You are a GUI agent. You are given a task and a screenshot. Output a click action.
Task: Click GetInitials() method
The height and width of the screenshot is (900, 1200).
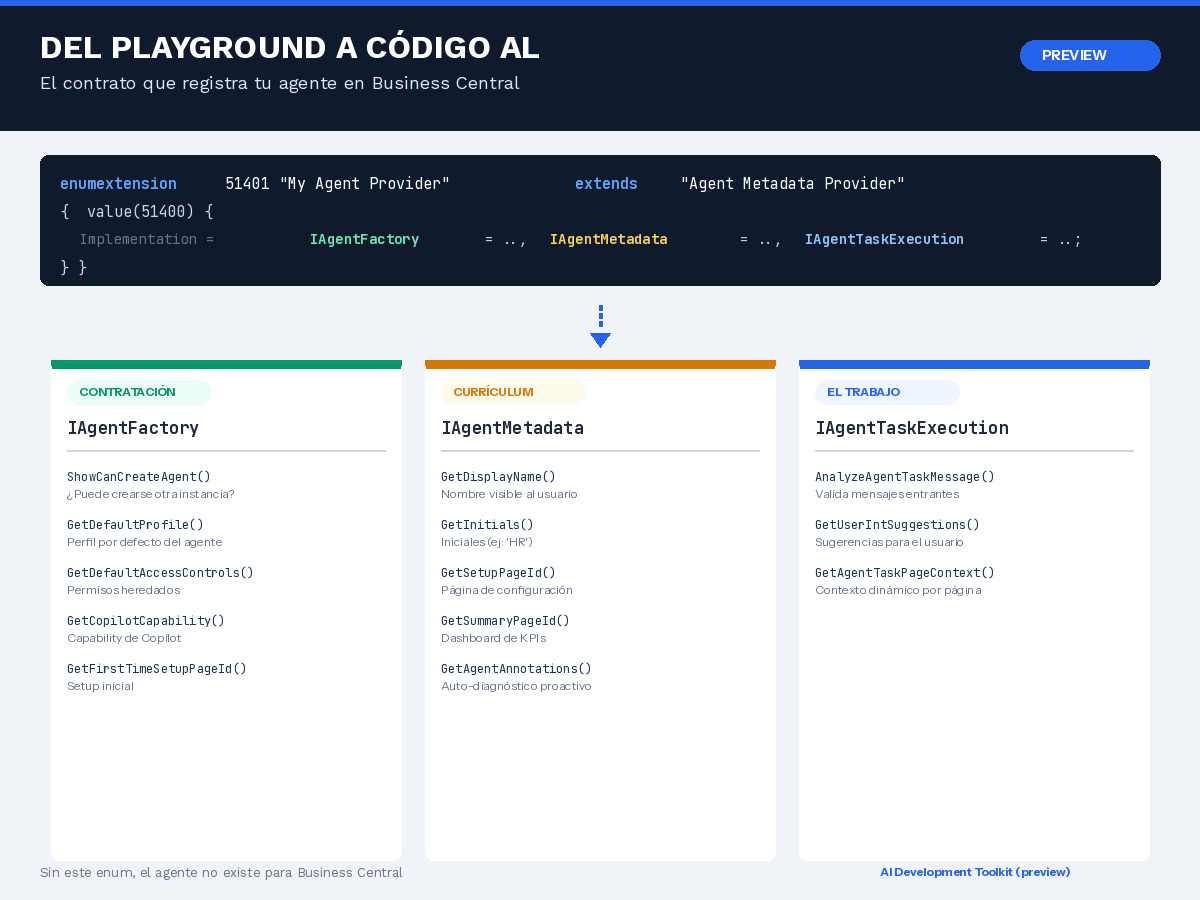point(487,525)
